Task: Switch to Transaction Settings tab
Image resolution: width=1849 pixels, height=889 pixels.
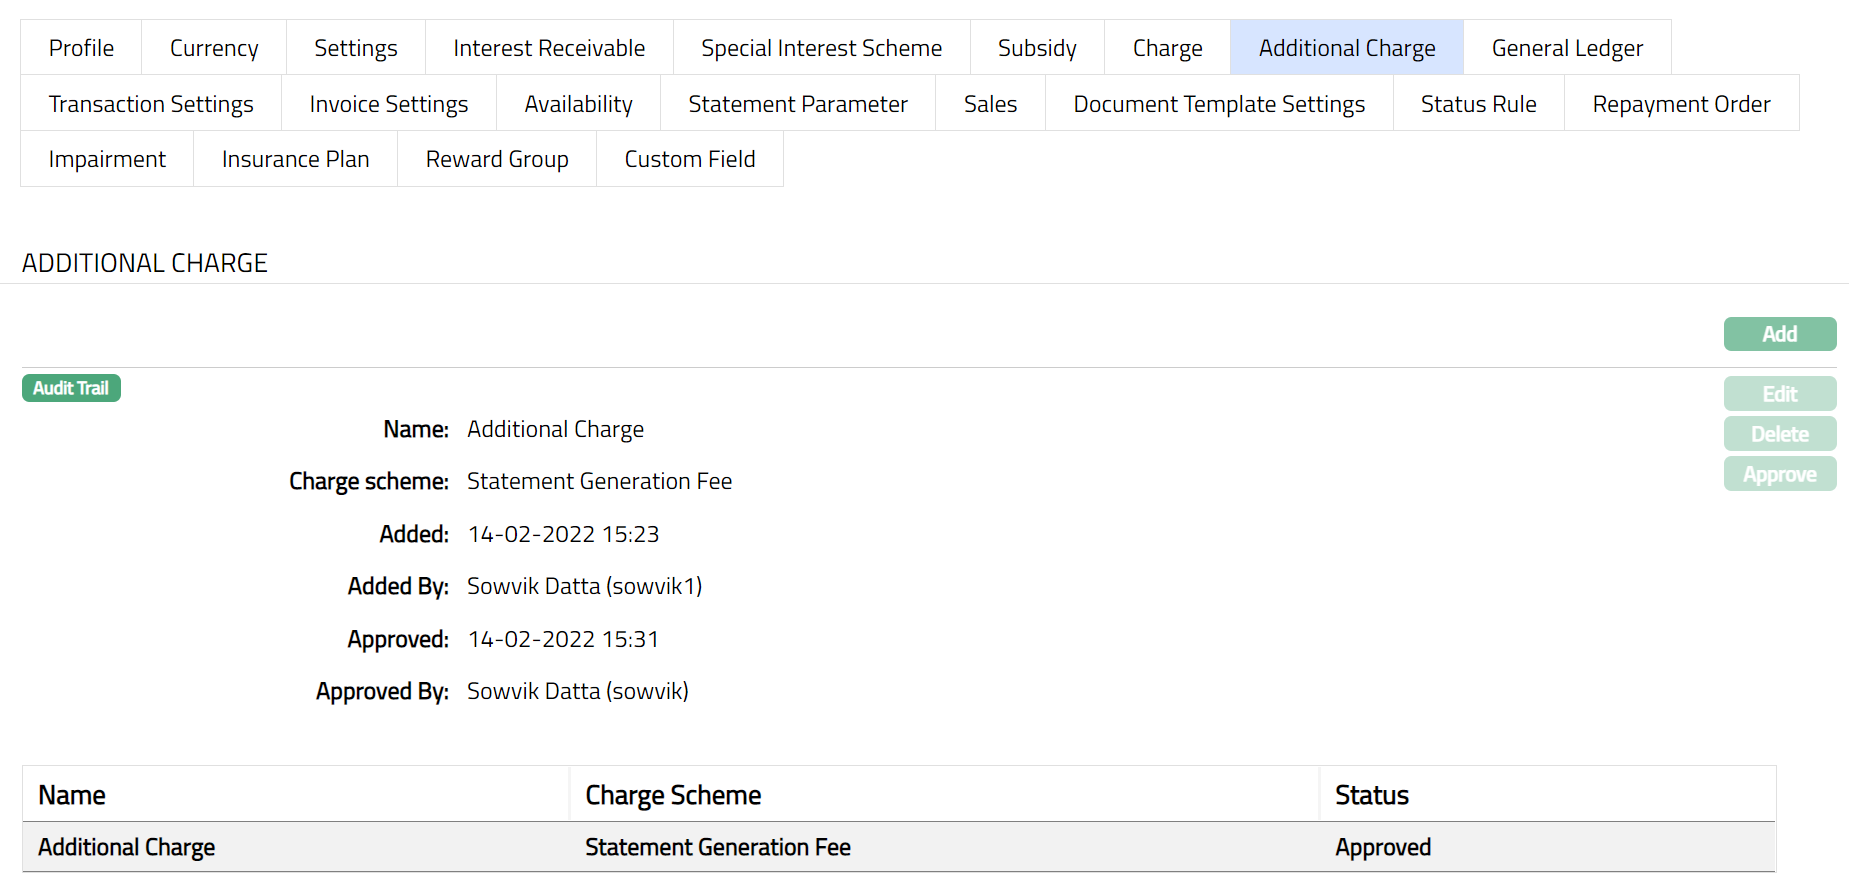Action: tap(151, 104)
